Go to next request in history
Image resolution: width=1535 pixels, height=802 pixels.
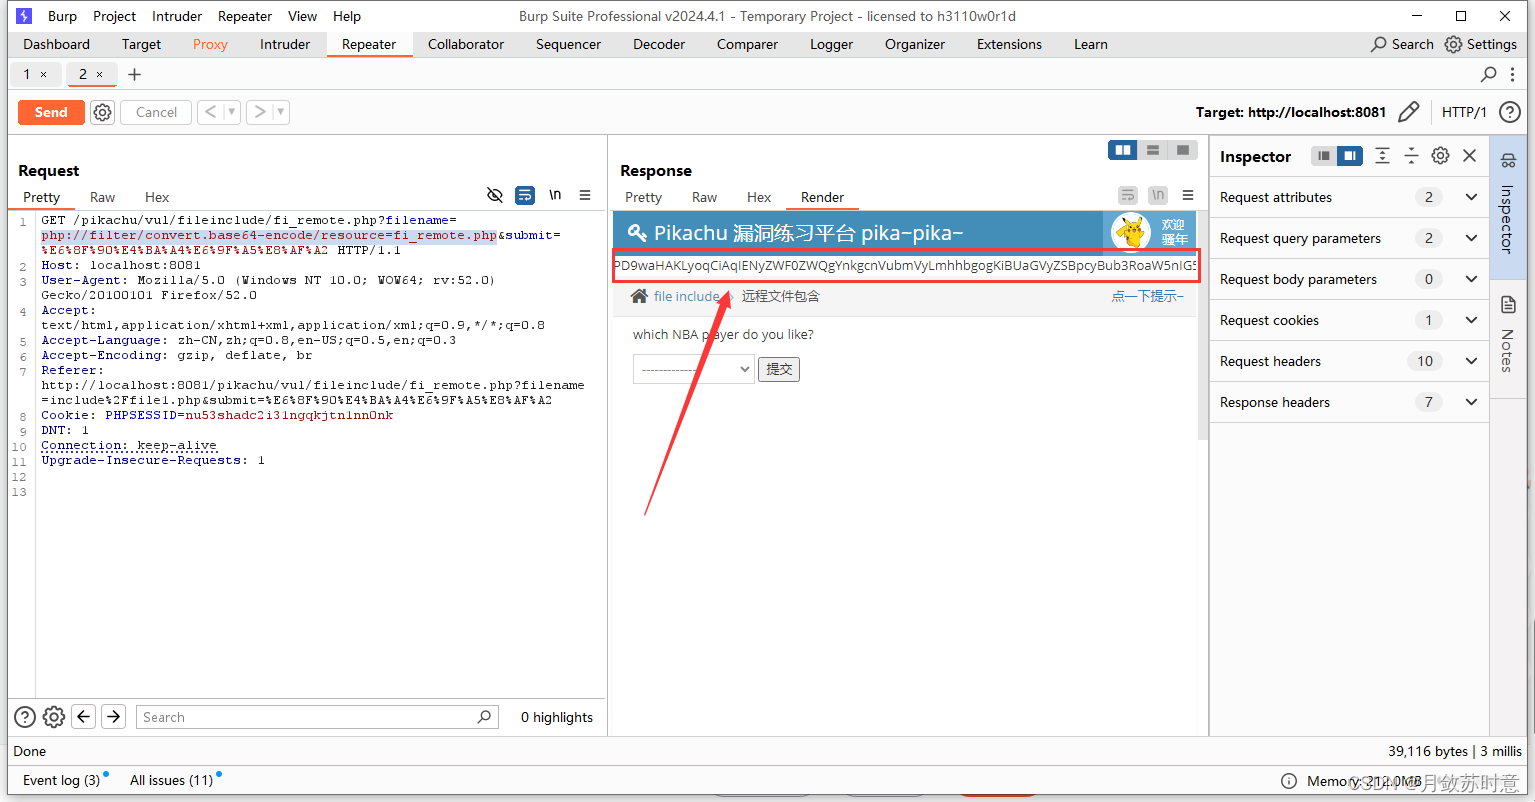tap(259, 112)
